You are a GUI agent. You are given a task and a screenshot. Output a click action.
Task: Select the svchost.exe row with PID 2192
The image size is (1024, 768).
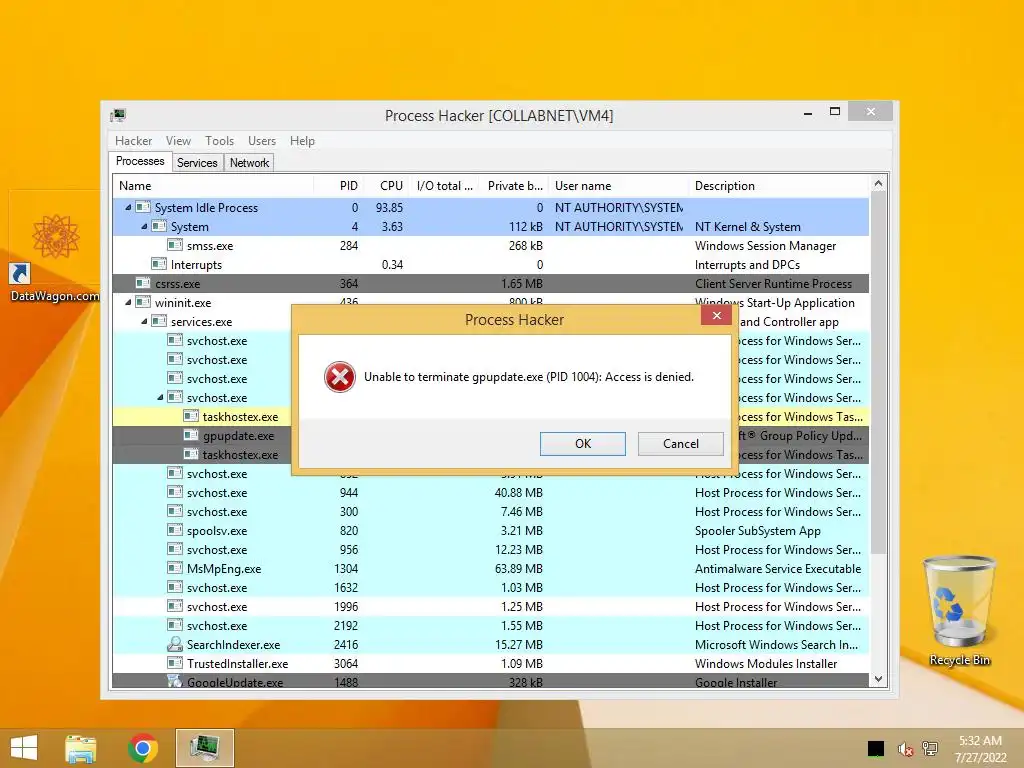point(490,625)
